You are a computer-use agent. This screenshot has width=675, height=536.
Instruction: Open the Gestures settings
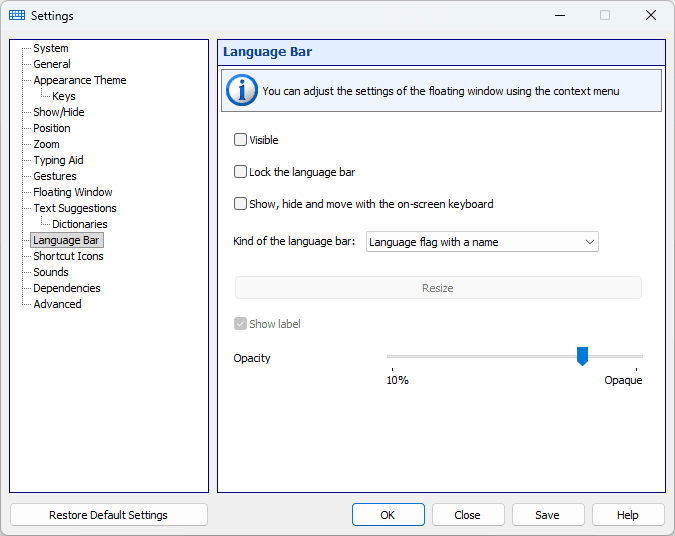(55, 176)
